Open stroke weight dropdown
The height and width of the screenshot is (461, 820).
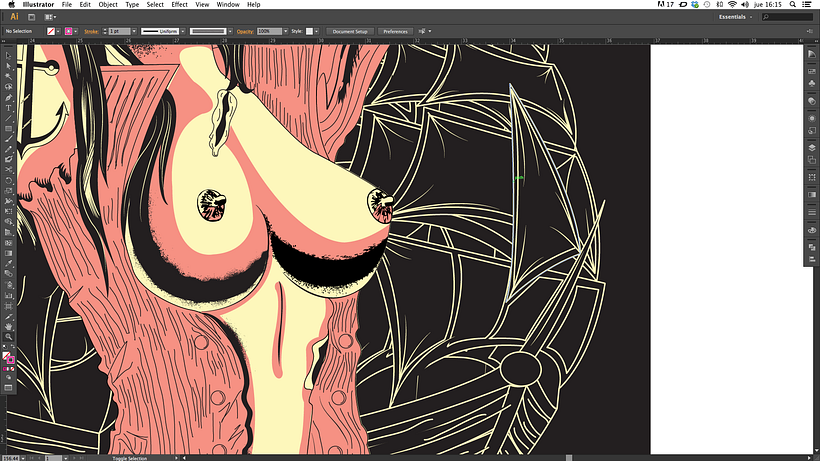(x=134, y=31)
